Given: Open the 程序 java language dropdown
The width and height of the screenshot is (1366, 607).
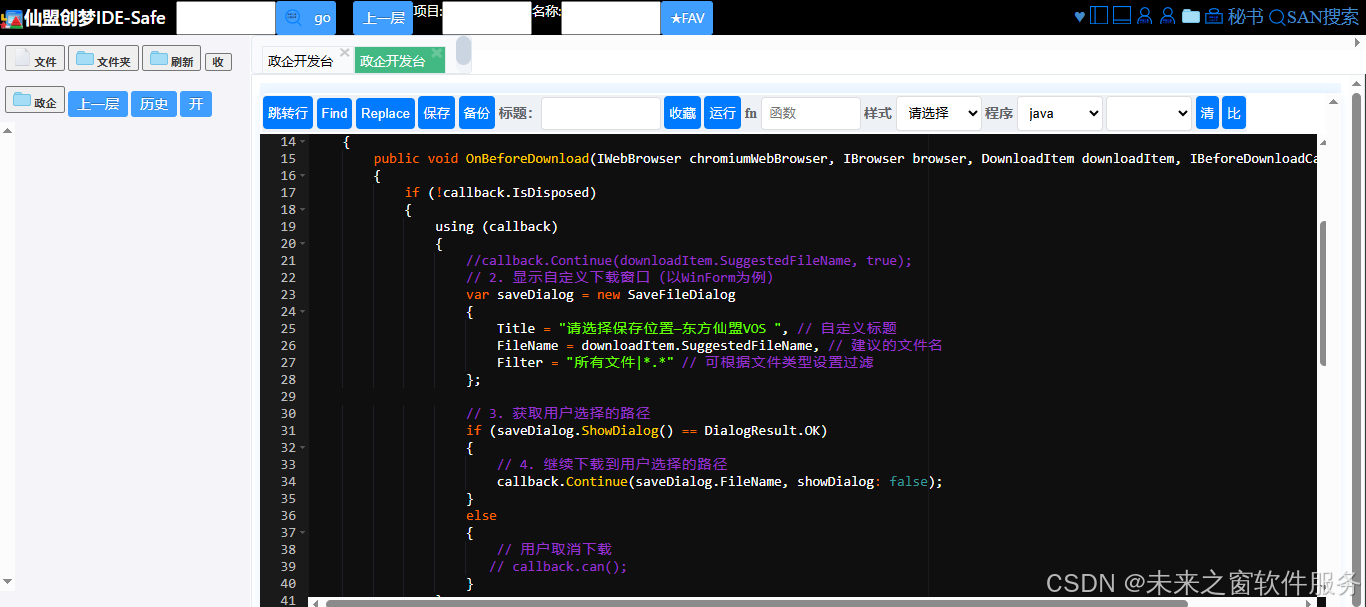Looking at the screenshot, I should pyautogui.click(x=1060, y=113).
